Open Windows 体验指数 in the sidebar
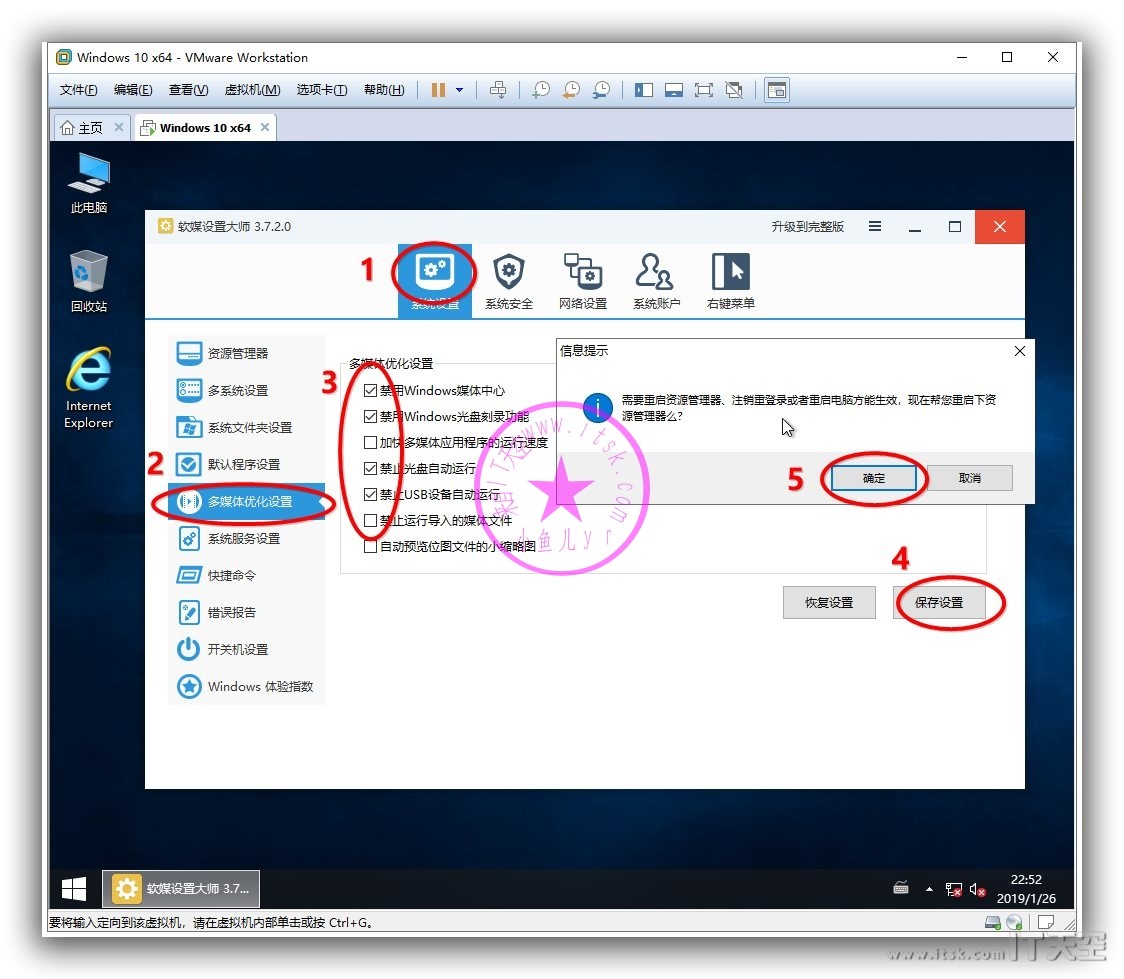The height and width of the screenshot is (979, 1124). click(x=246, y=687)
